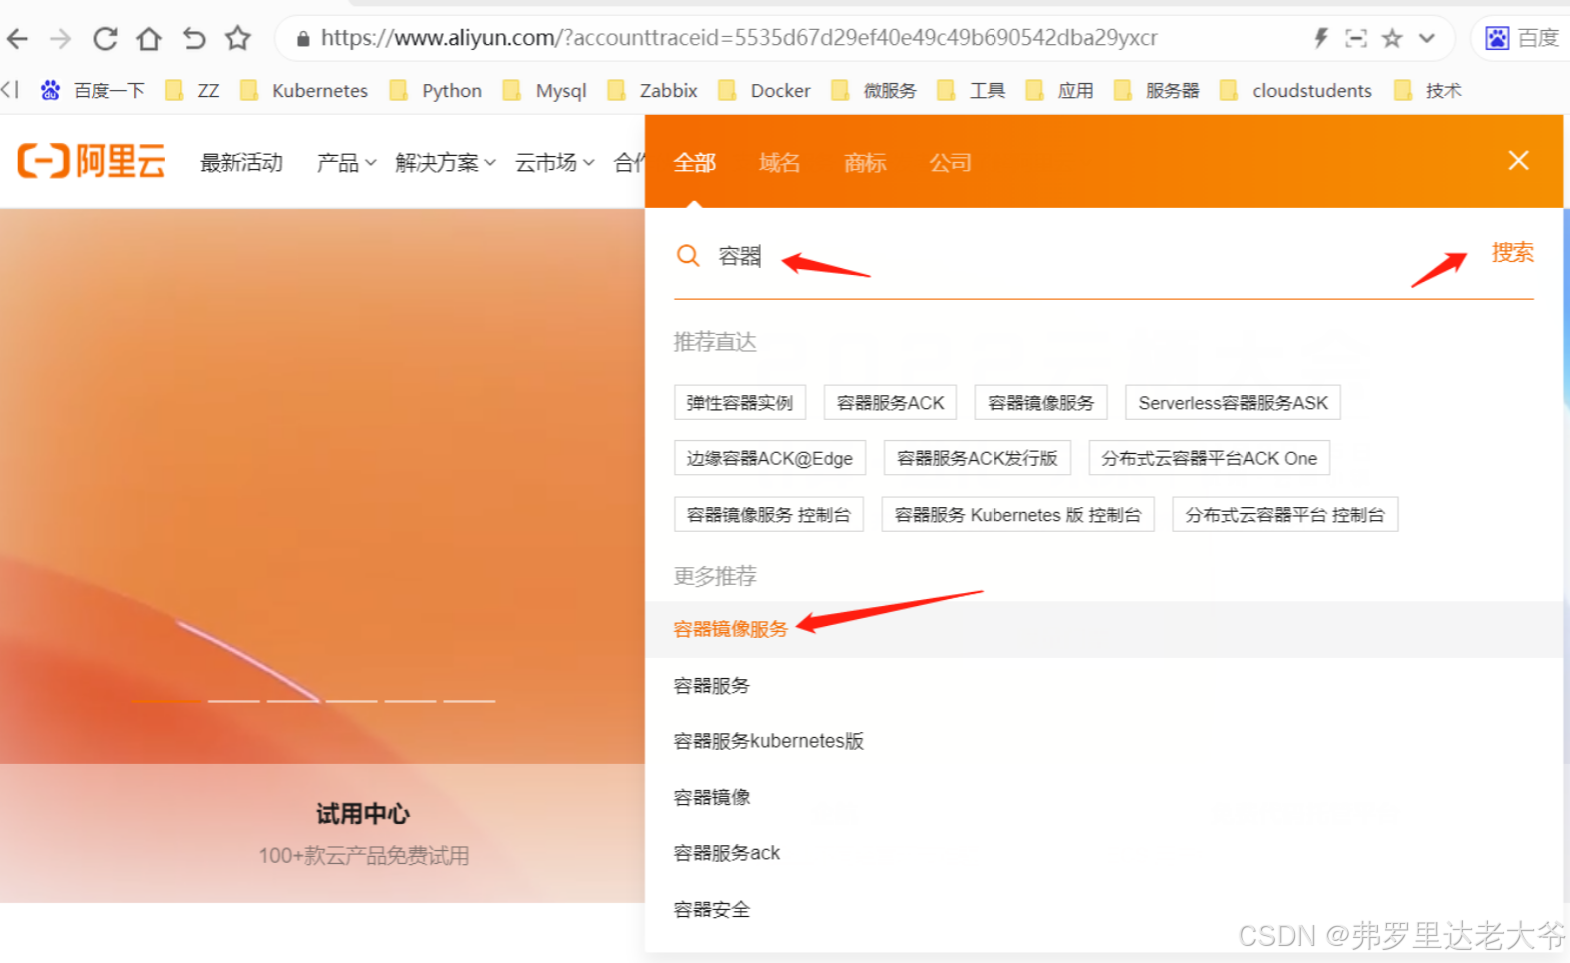The image size is (1570, 963).
Task: Expand the 产品 dropdown menu
Action: click(346, 163)
